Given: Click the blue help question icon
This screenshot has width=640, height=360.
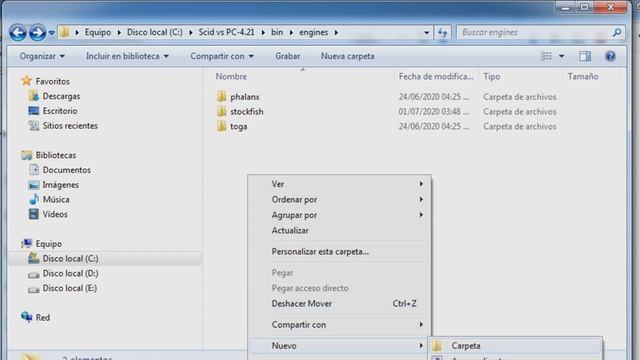Looking at the screenshot, I should 610,56.
